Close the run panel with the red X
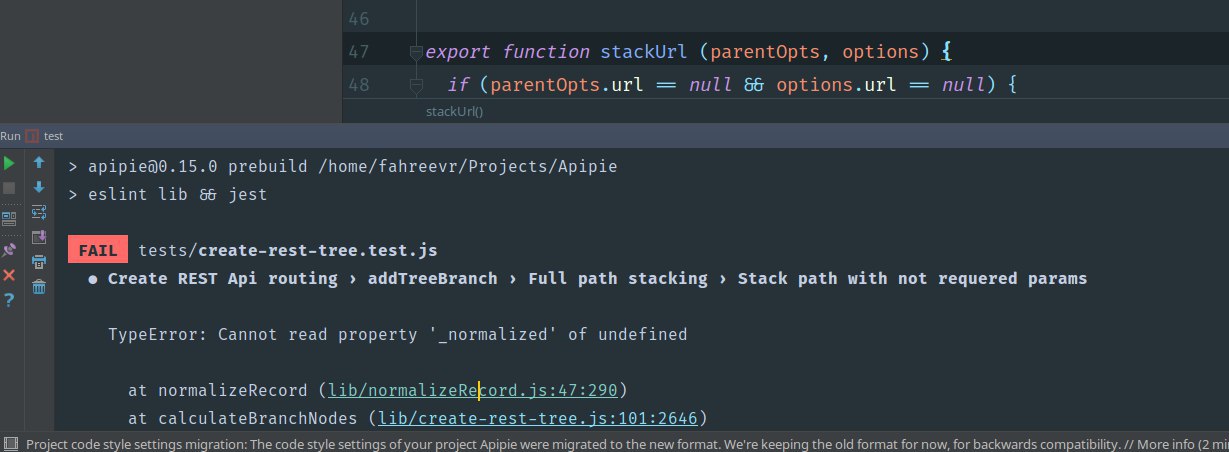1229x452 pixels. tap(9, 274)
